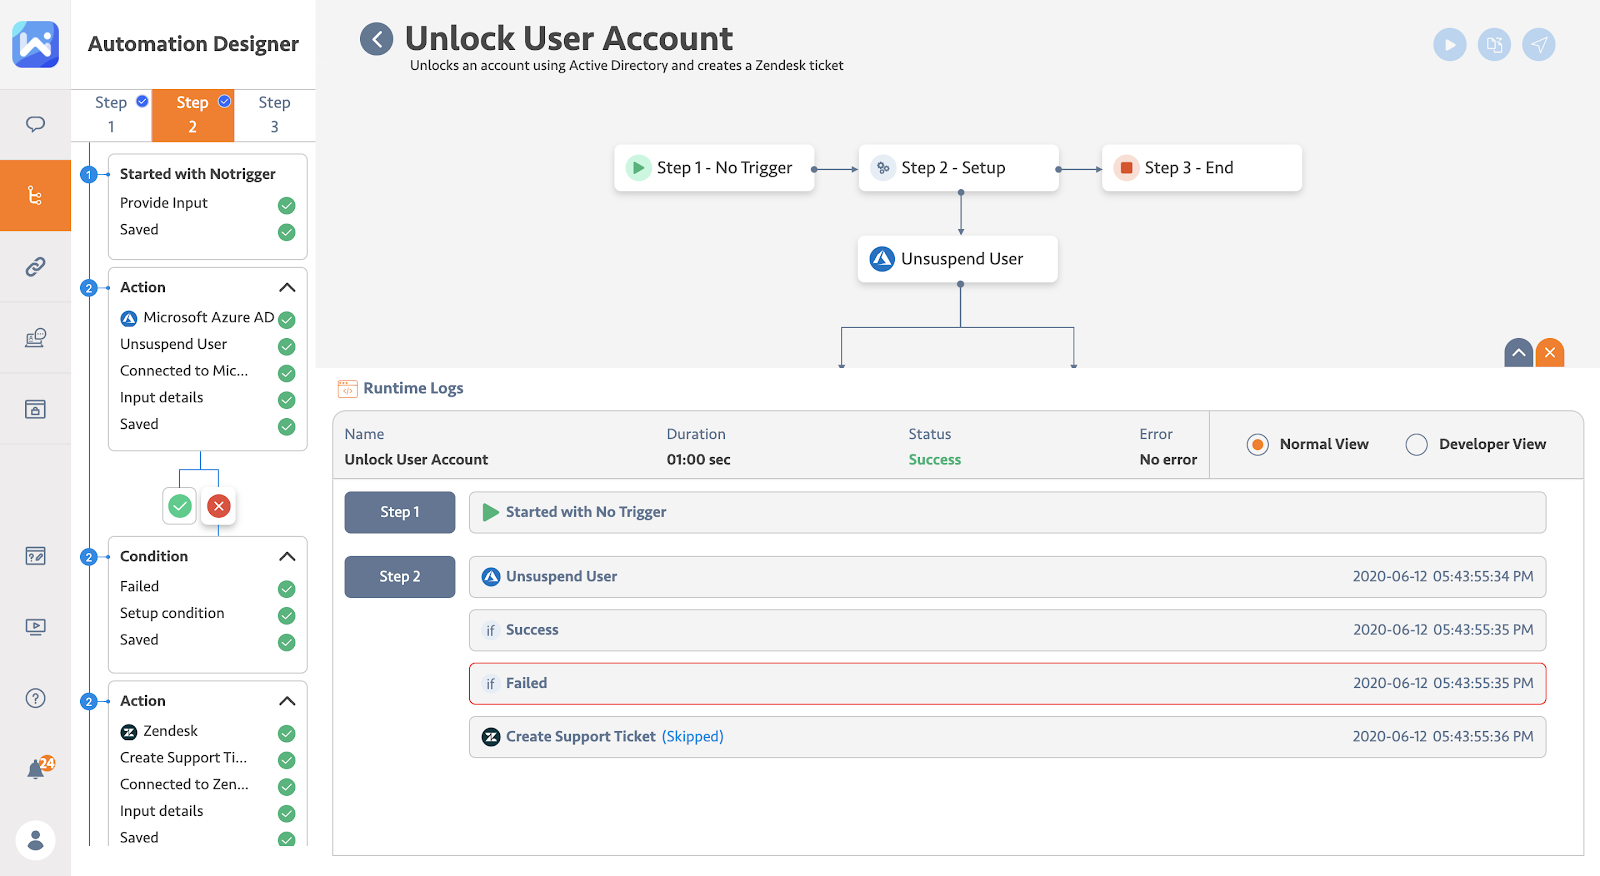Click the Unsuspend User flow node
Image resolution: width=1600 pixels, height=876 pixels.
[x=958, y=259]
